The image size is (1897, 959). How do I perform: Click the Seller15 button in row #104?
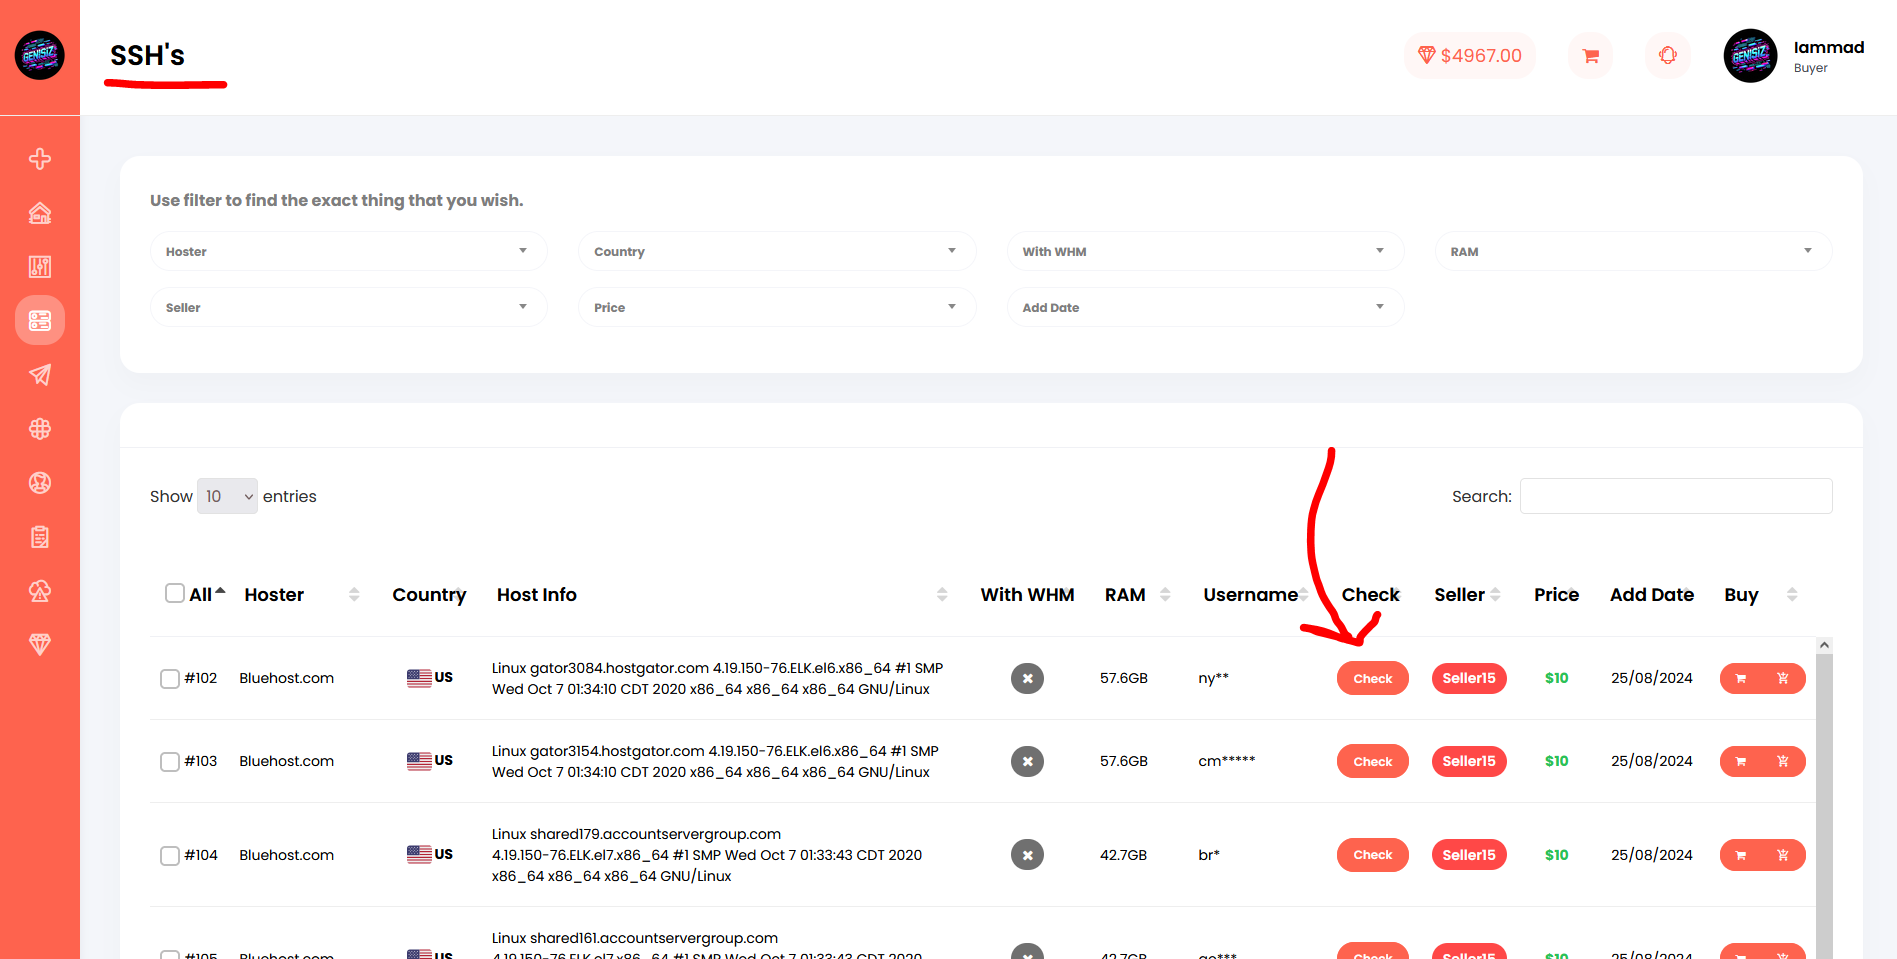click(1469, 855)
